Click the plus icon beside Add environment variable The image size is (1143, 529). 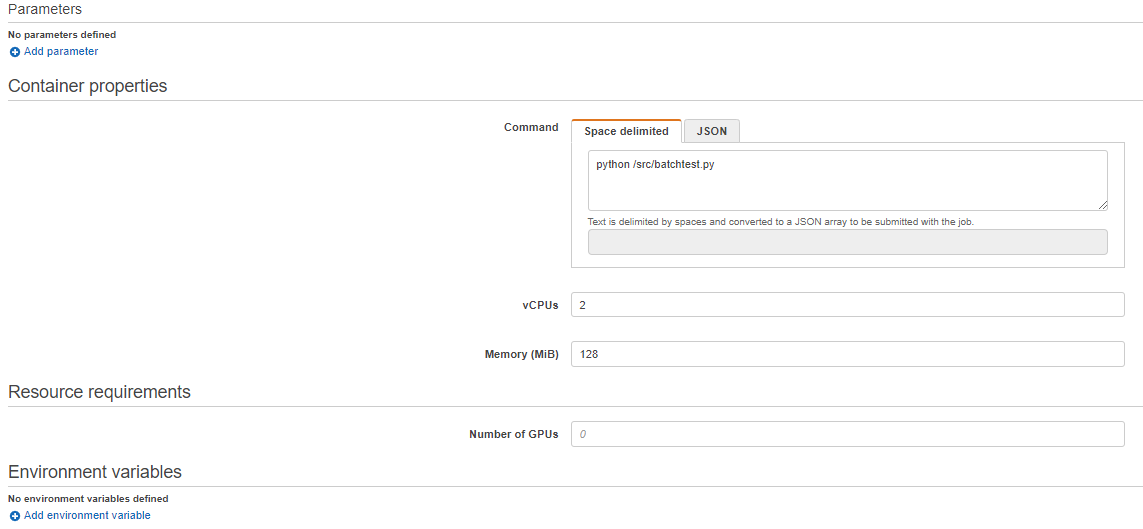(x=15, y=516)
